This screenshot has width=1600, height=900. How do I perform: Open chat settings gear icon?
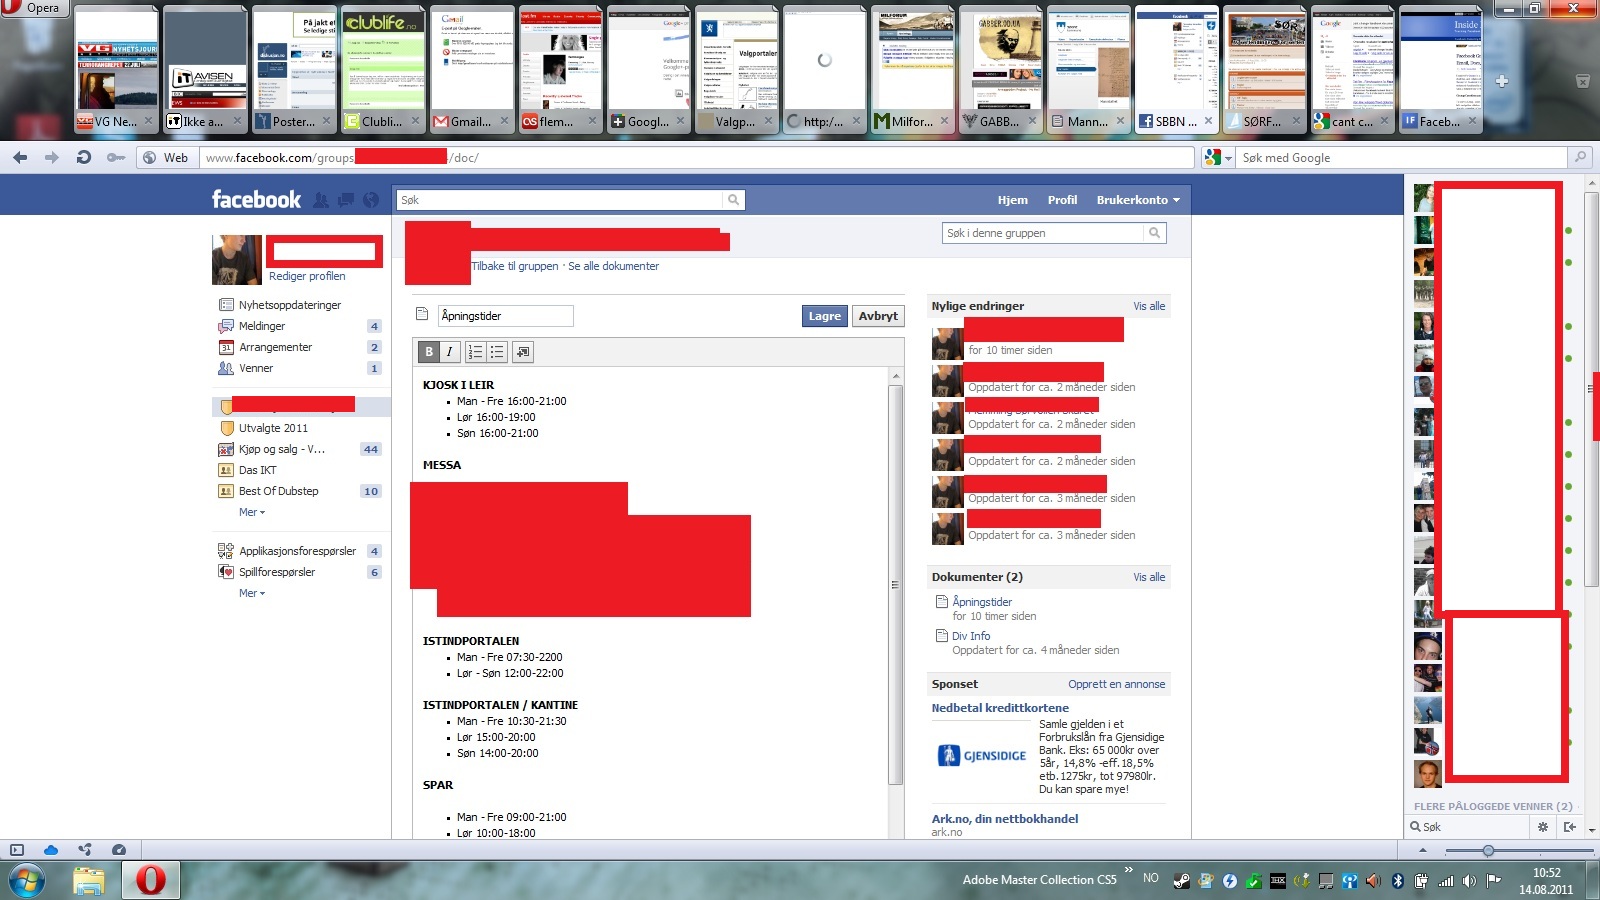tap(1543, 827)
